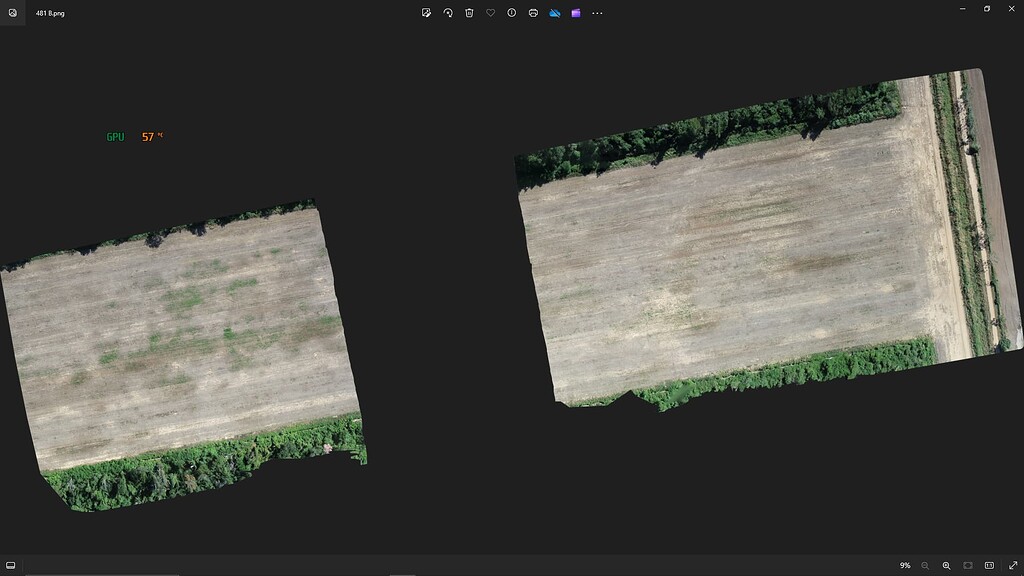Screen dimensions: 1024x576
Task: Click the OneDrive cloud sync status button
Action: tap(553, 13)
